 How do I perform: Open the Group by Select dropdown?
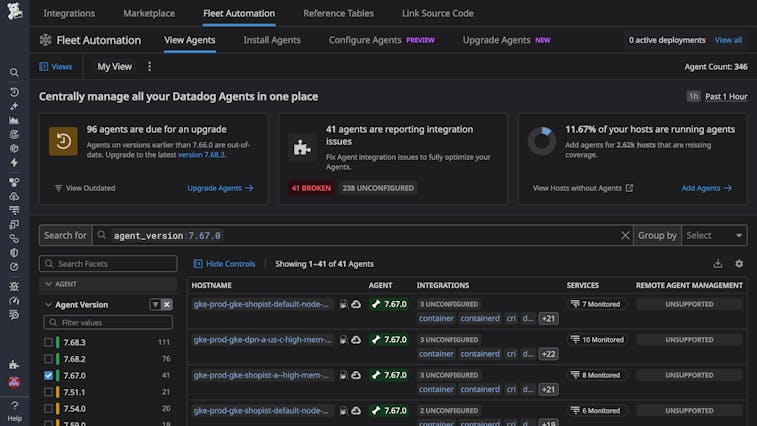click(714, 235)
